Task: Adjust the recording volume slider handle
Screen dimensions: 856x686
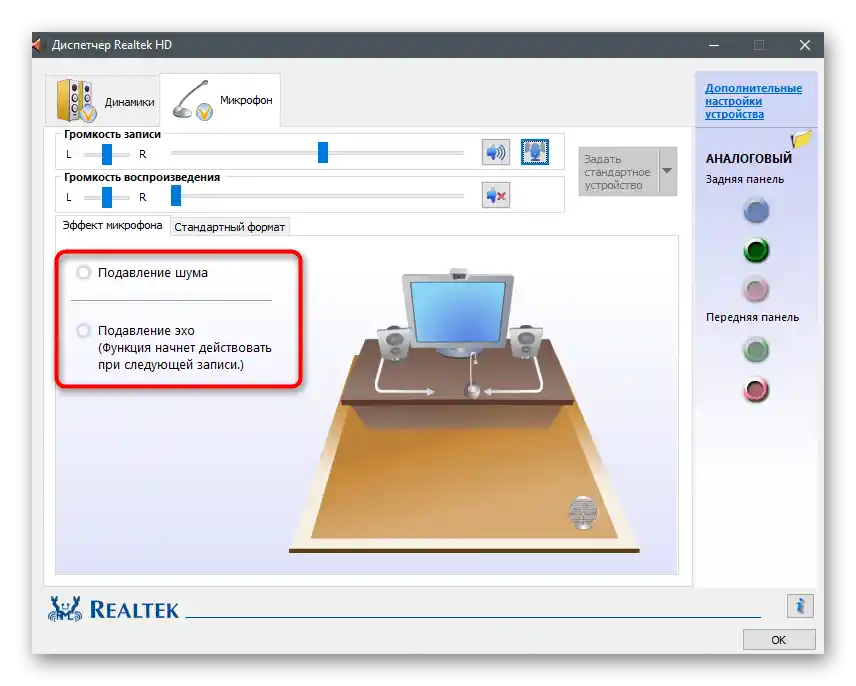Action: 323,152
